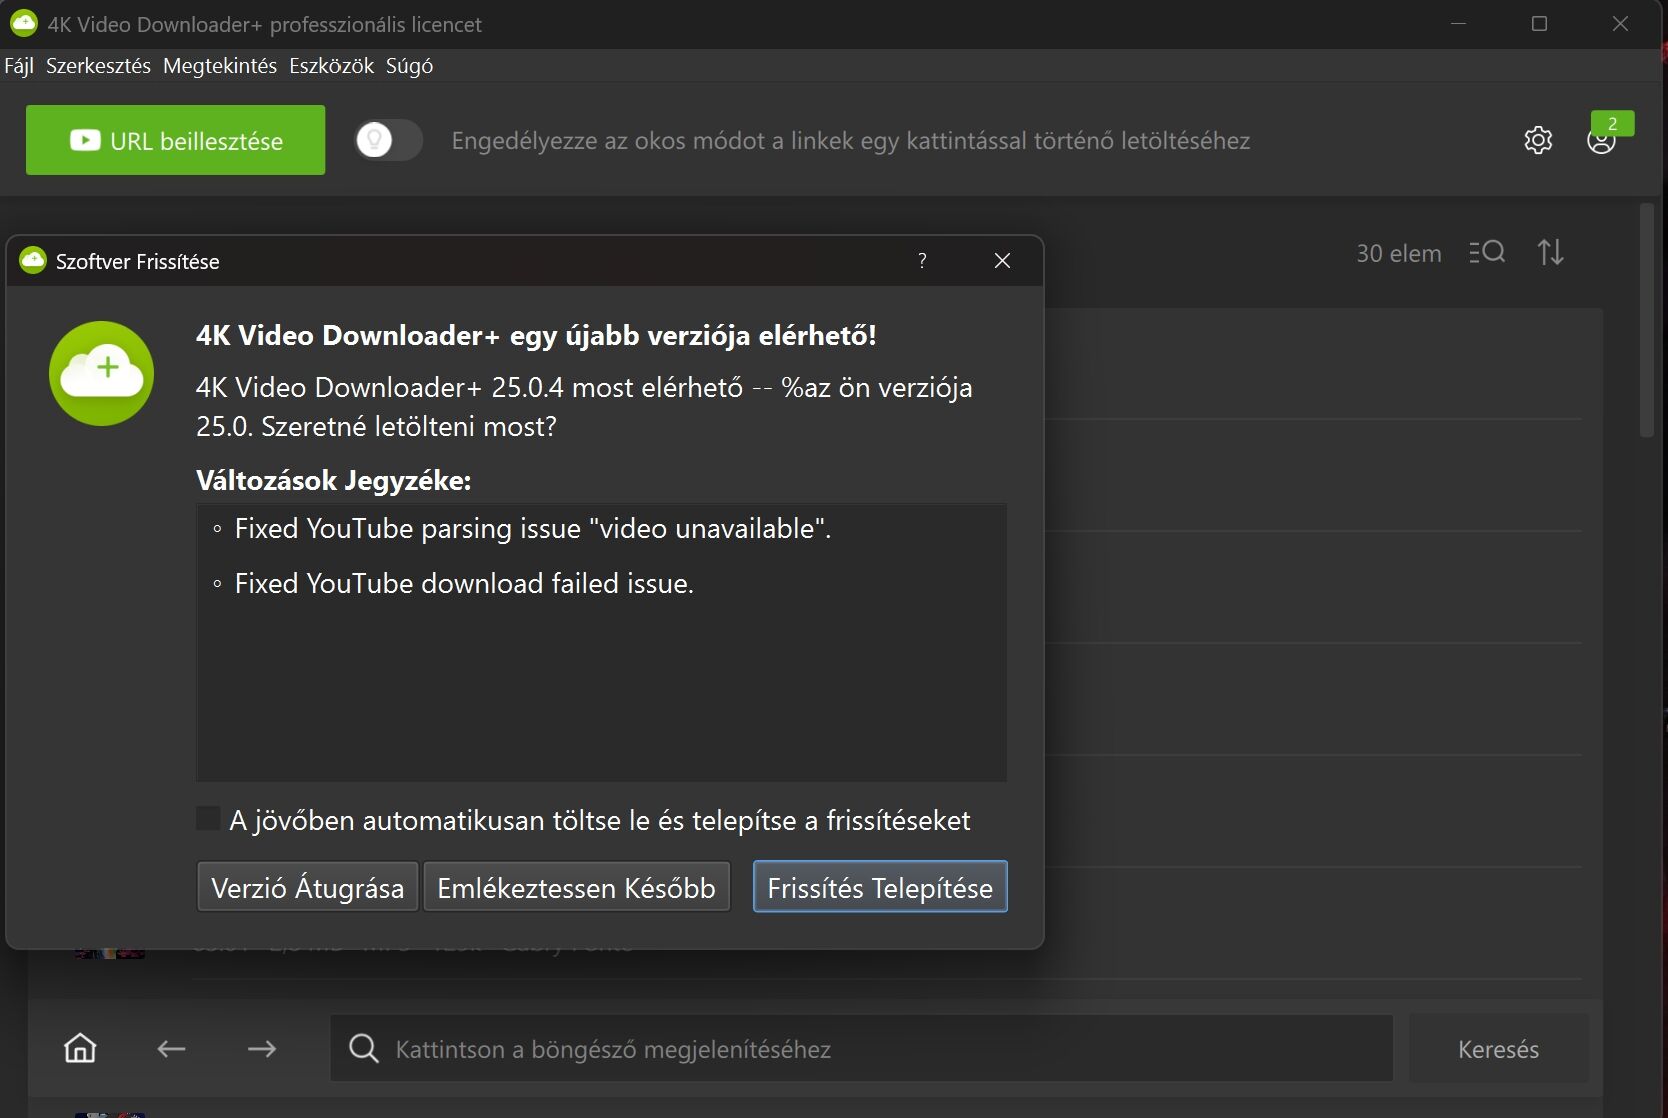1668x1118 pixels.
Task: Check automatic update download and install checkbox
Action: tap(208, 819)
